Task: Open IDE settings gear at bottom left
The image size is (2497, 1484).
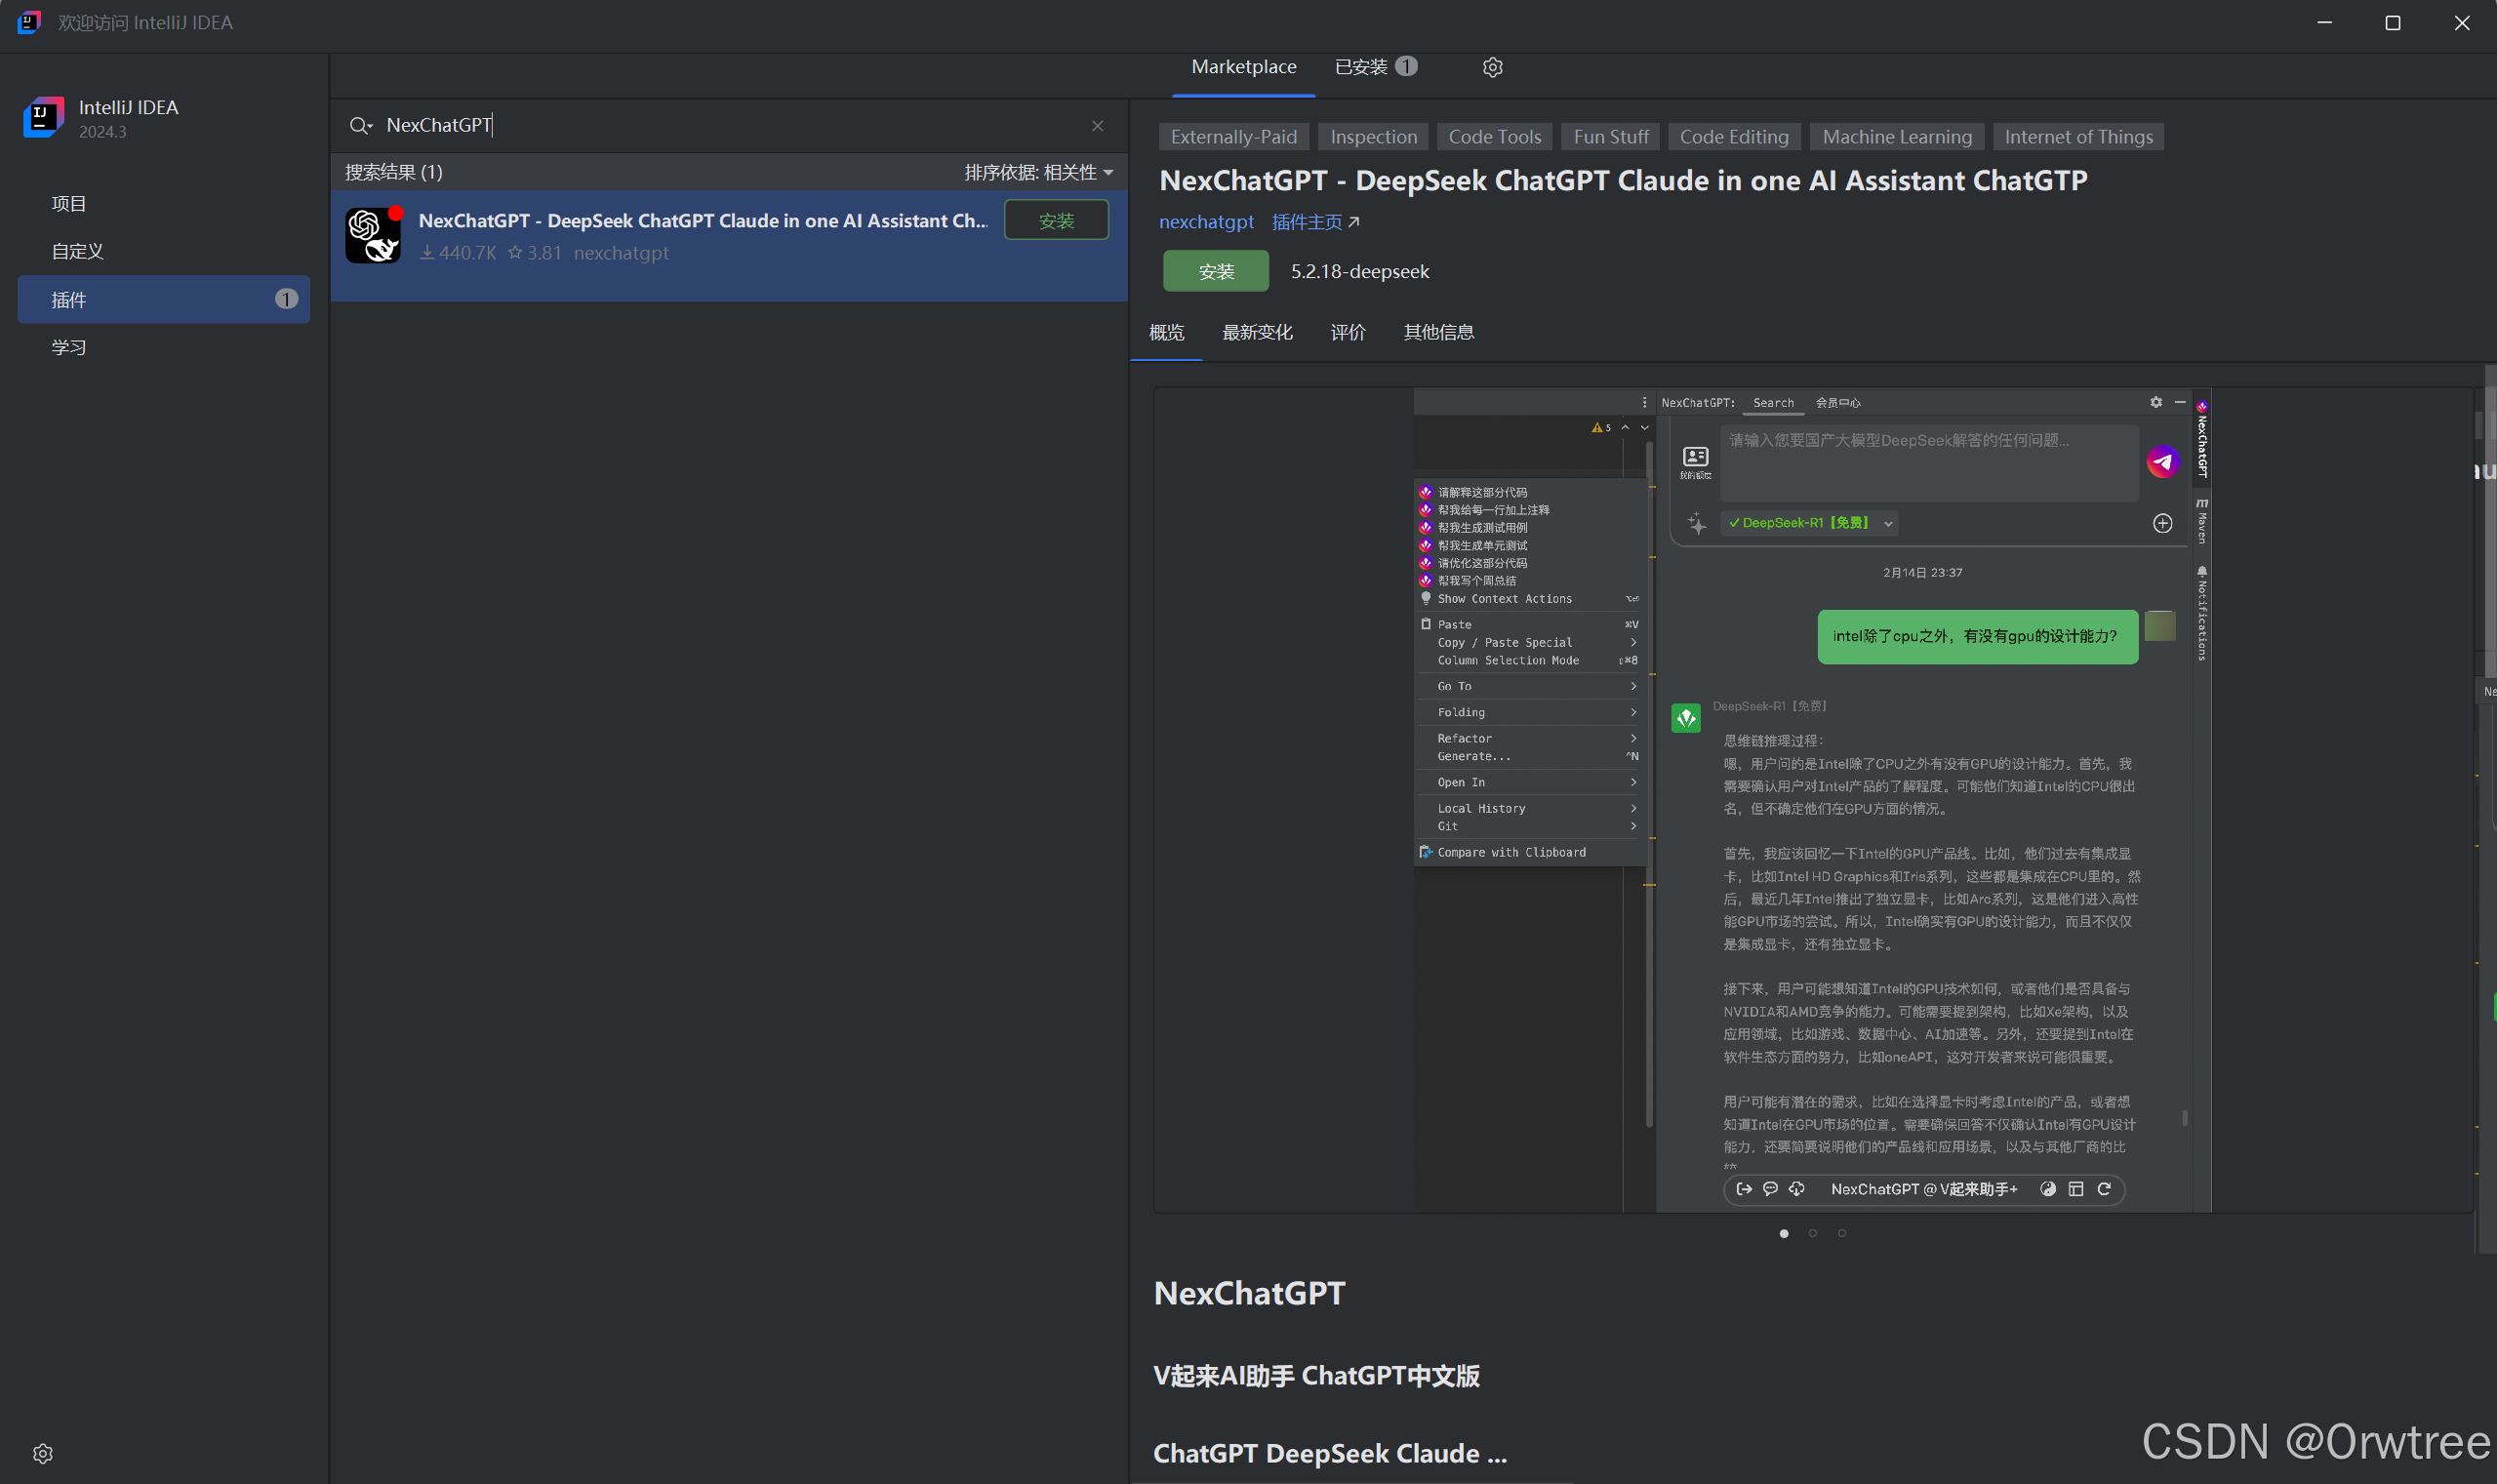Action: click(x=42, y=1453)
